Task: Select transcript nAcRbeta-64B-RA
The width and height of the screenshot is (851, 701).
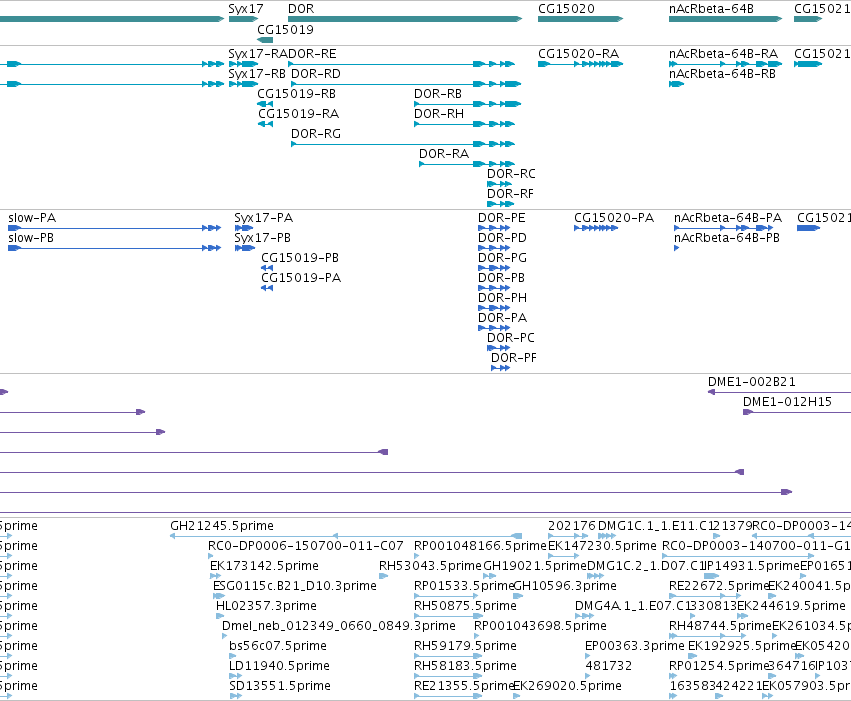Action: pyautogui.click(x=723, y=54)
